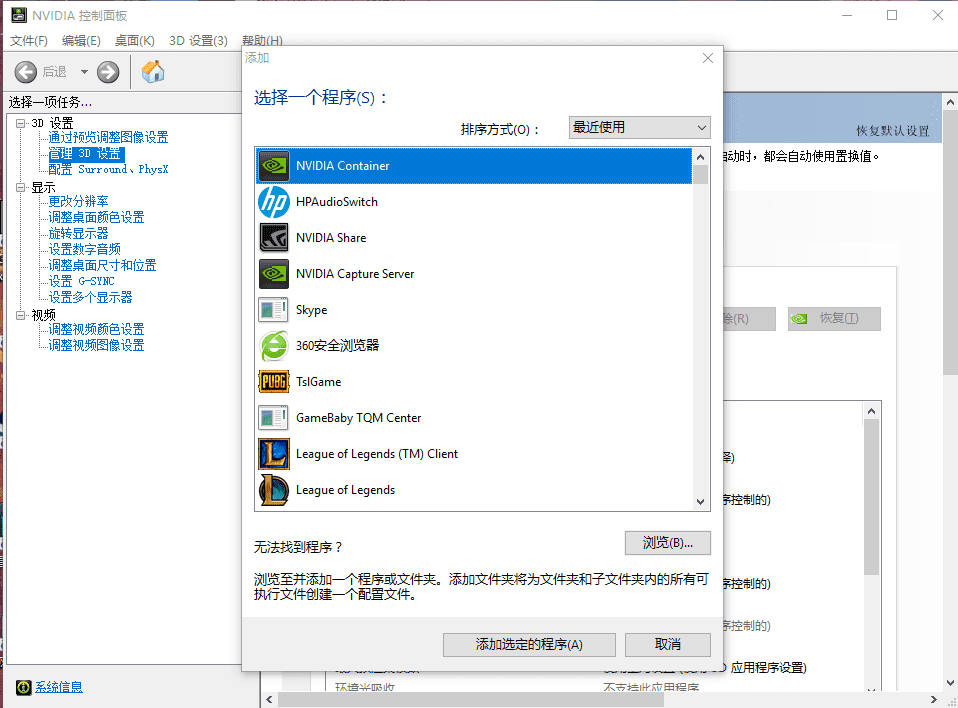Collapse the 显示 tree node
Image resolution: width=958 pixels, height=708 pixels.
(x=21, y=187)
